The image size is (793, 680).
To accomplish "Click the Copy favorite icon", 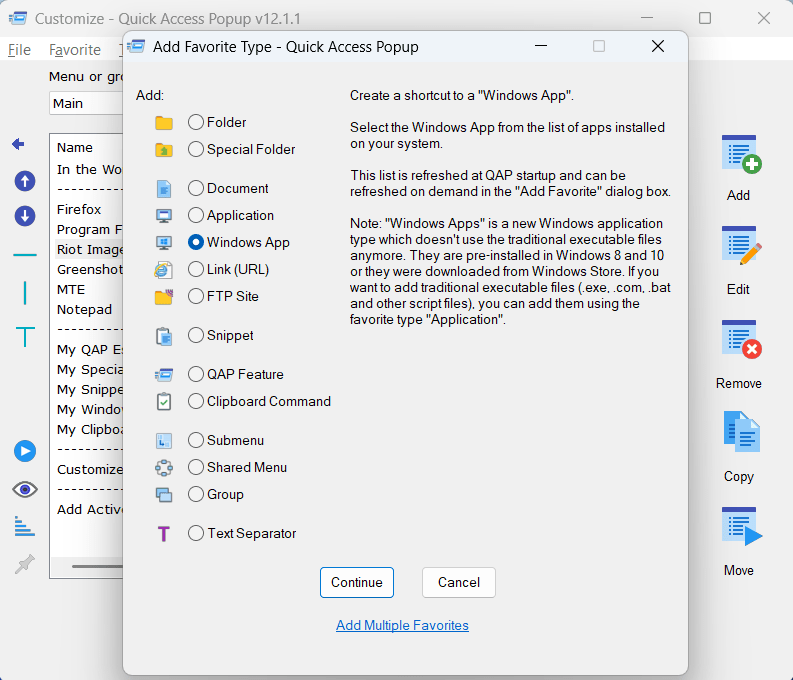I will tap(740, 433).
